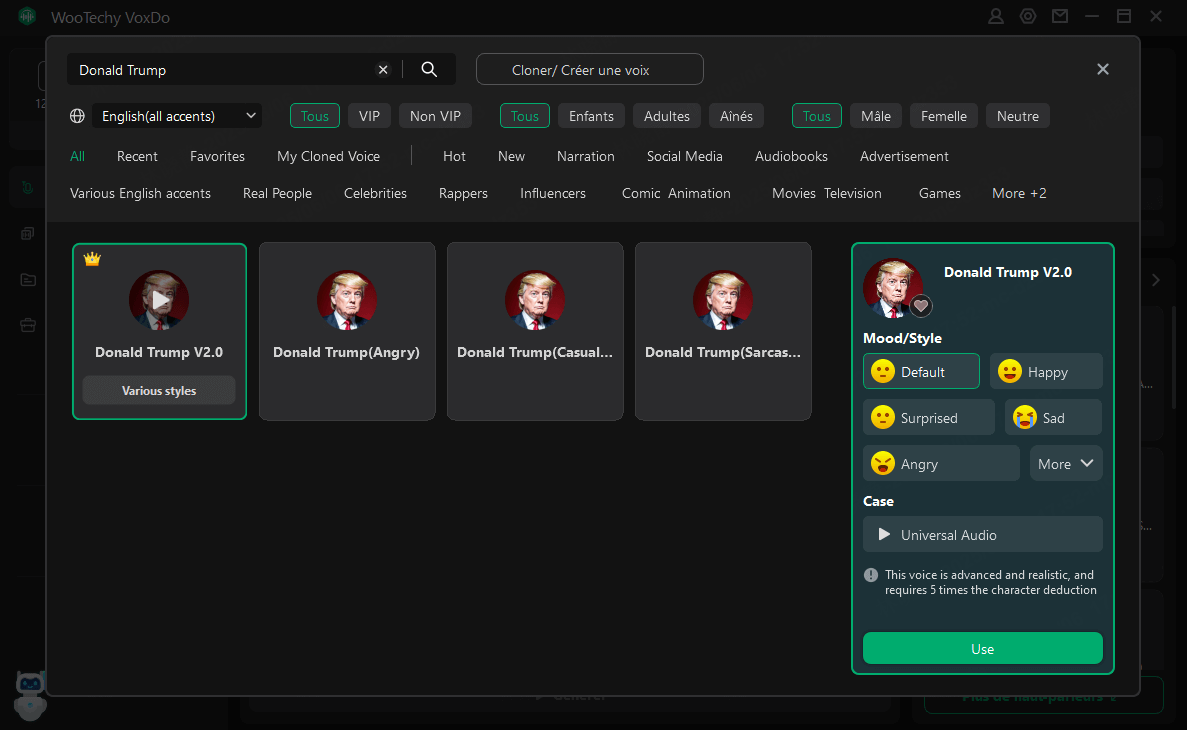Select the Happy mood style
Image resolution: width=1187 pixels, height=730 pixels.
tap(1045, 372)
